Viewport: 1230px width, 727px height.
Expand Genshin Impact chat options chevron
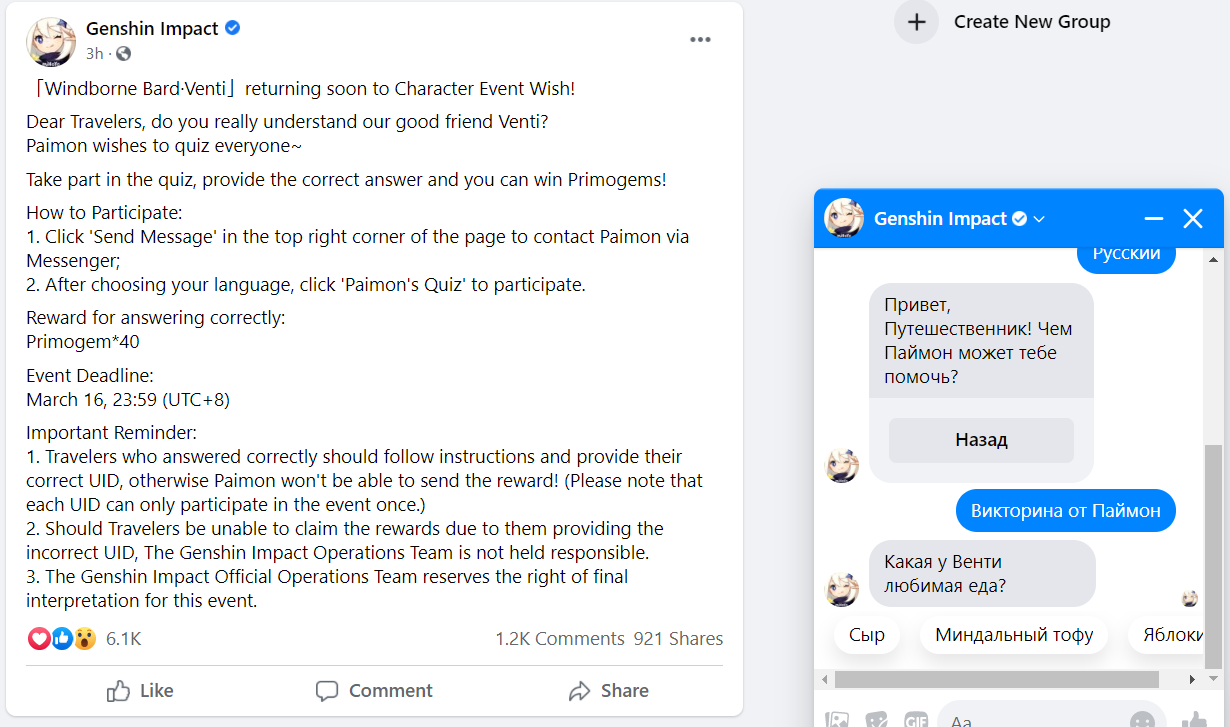click(1039, 219)
